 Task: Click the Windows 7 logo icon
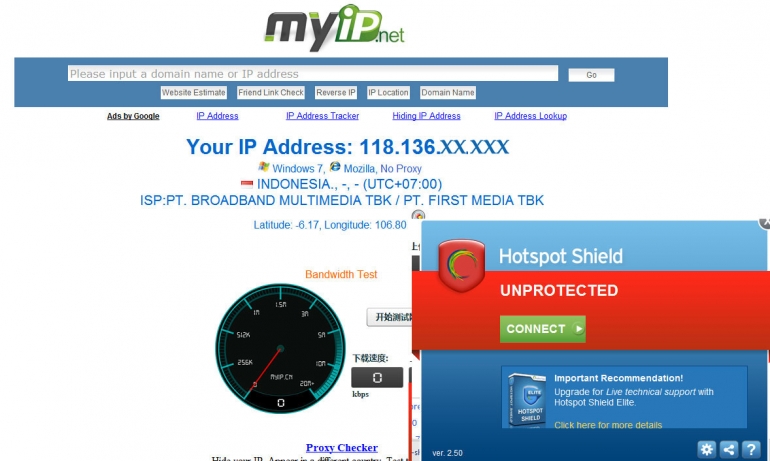(x=264, y=167)
